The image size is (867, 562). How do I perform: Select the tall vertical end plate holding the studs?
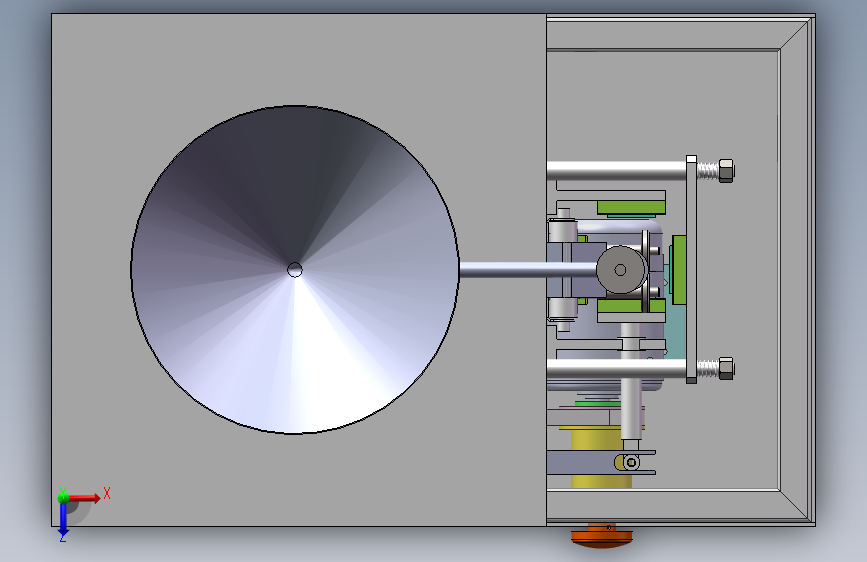(x=691, y=269)
